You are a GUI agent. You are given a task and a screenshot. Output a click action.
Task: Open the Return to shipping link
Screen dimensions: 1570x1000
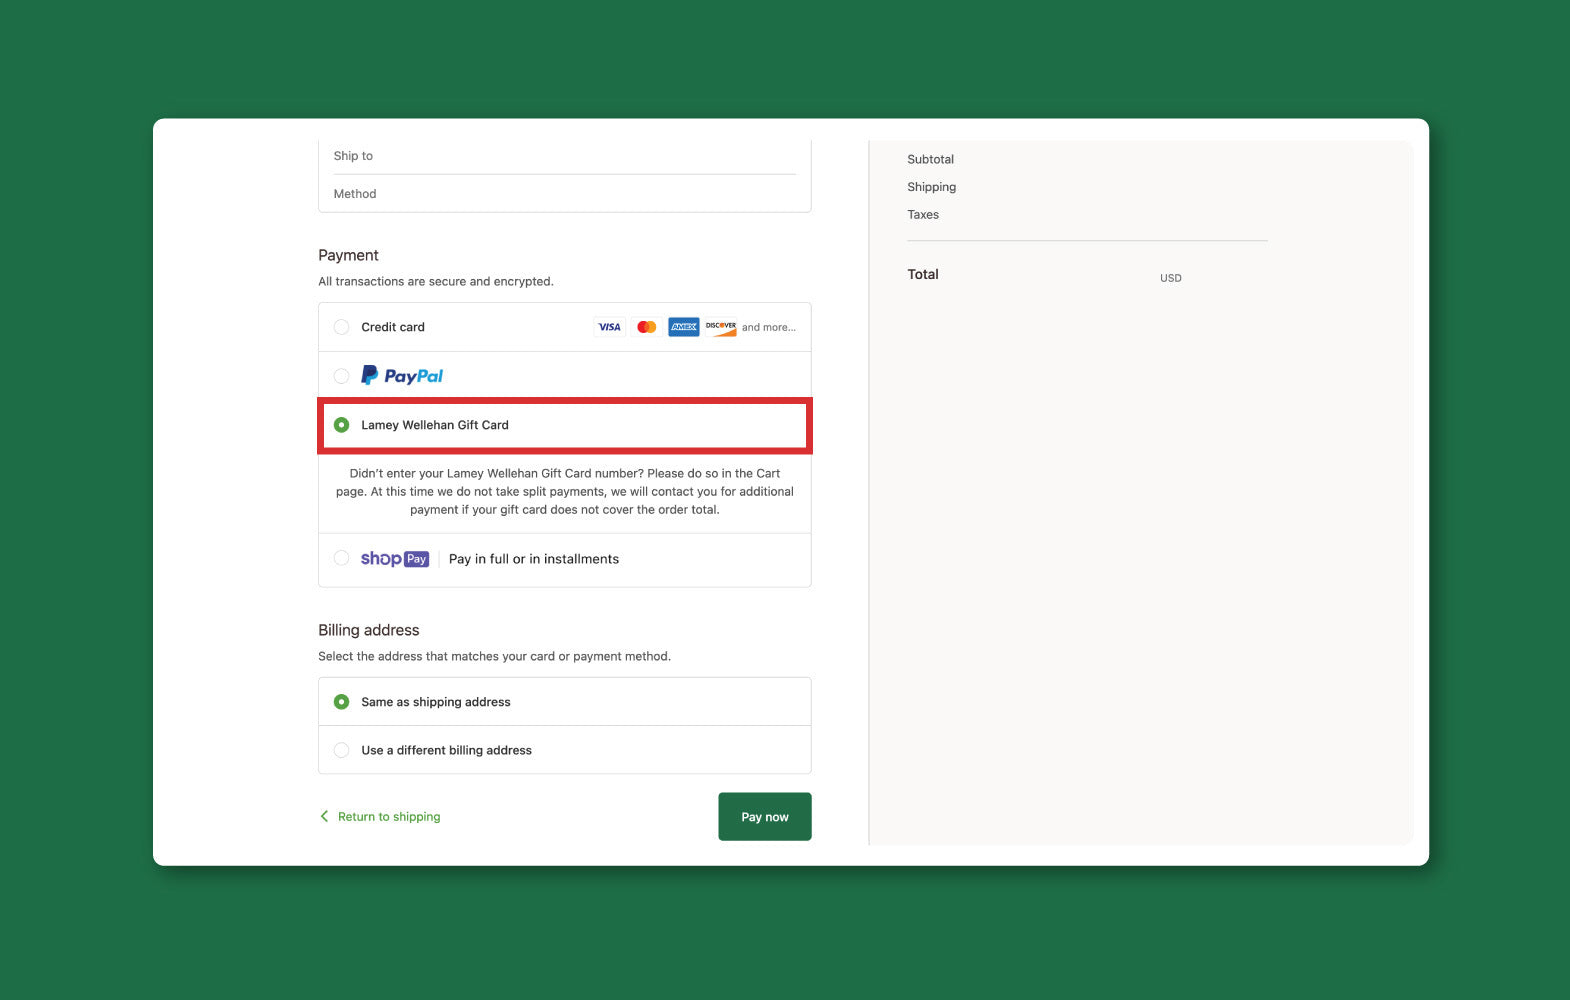coord(389,817)
